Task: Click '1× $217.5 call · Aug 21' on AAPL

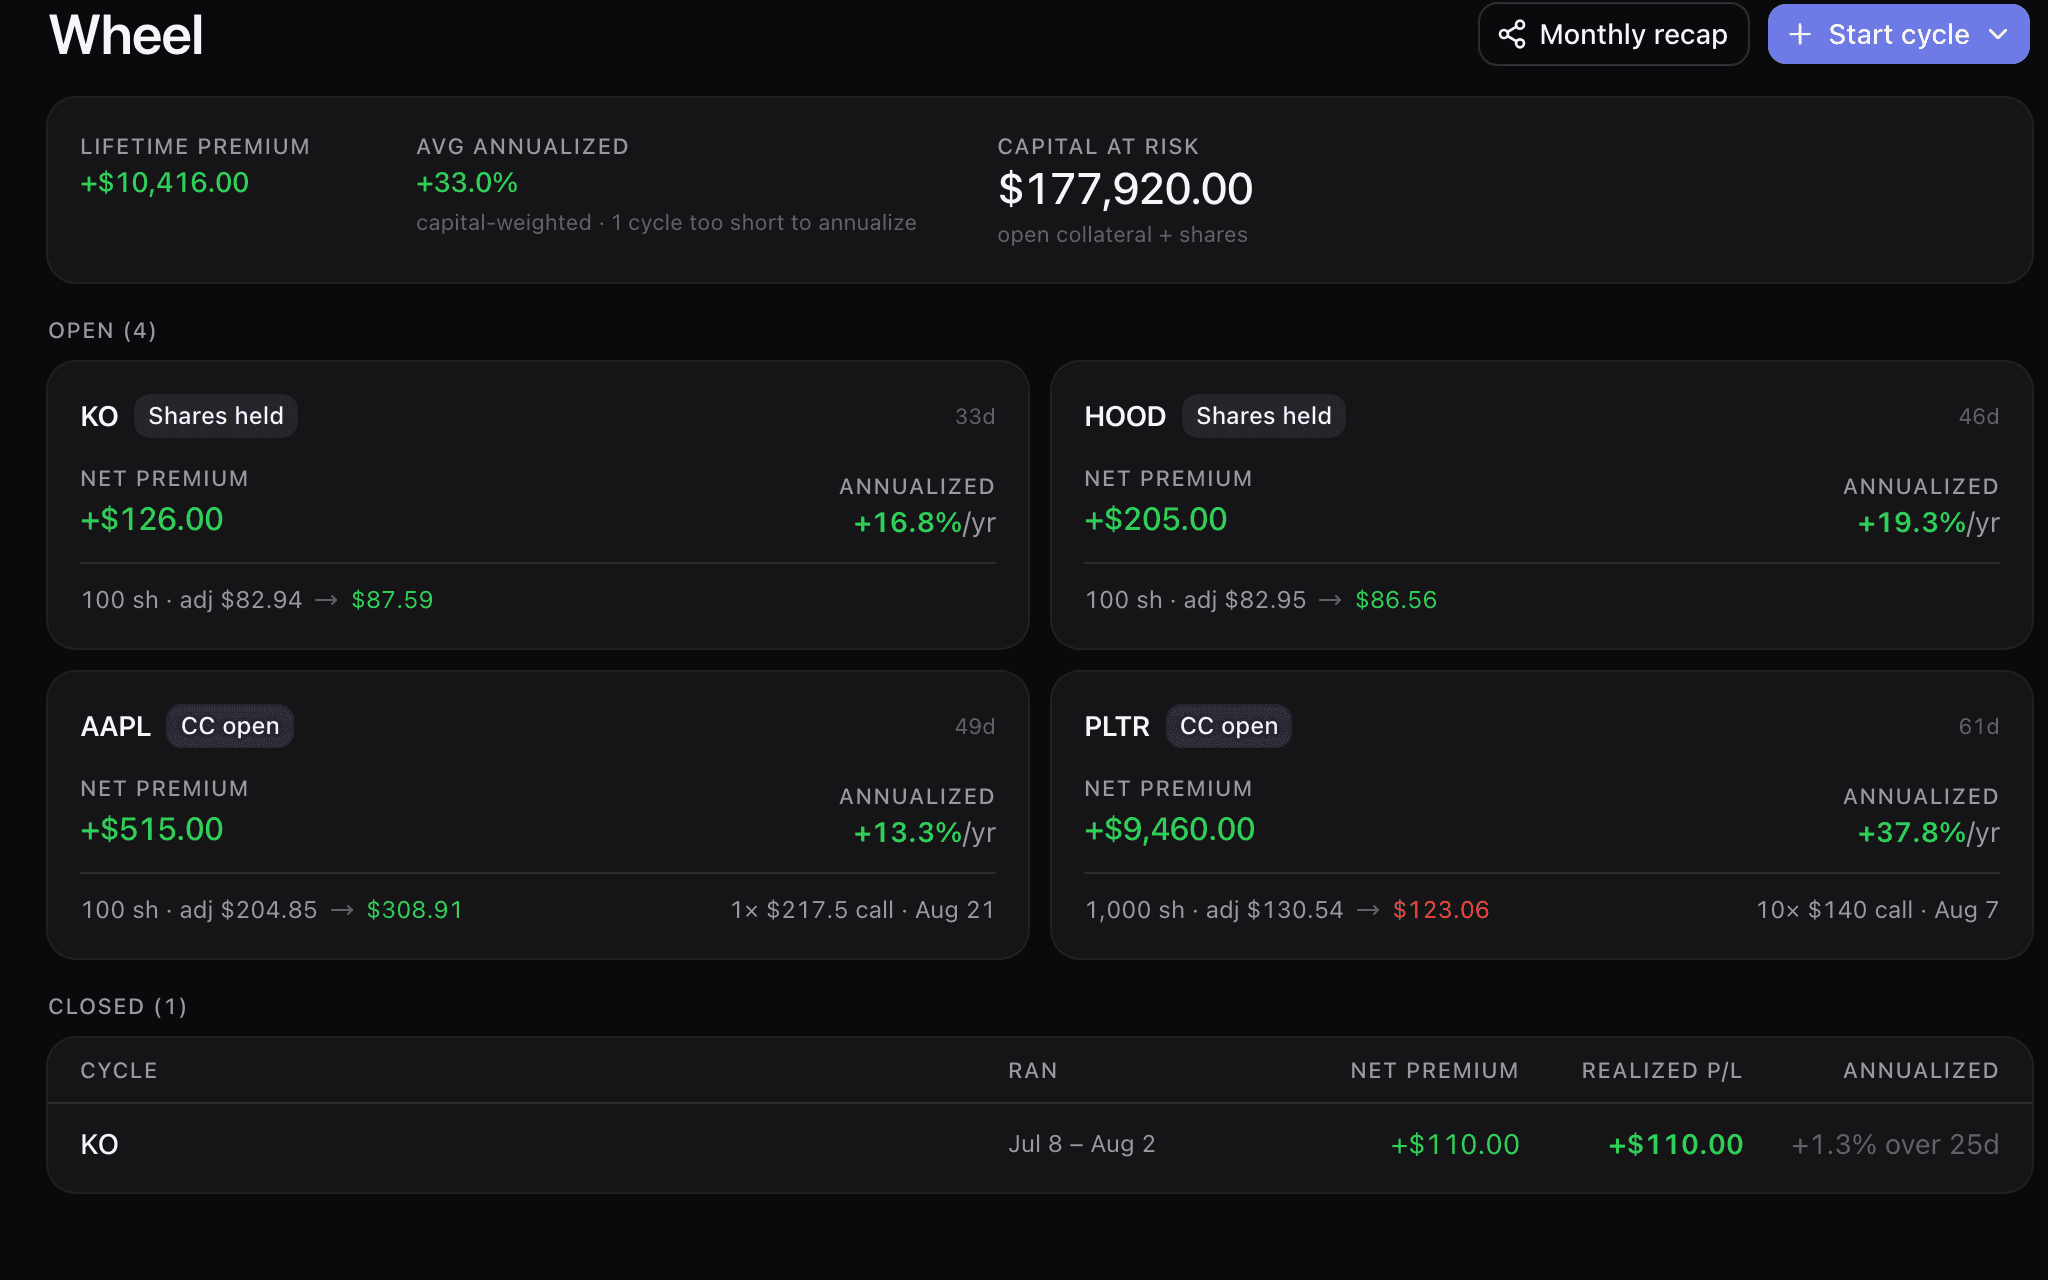Action: [x=863, y=910]
